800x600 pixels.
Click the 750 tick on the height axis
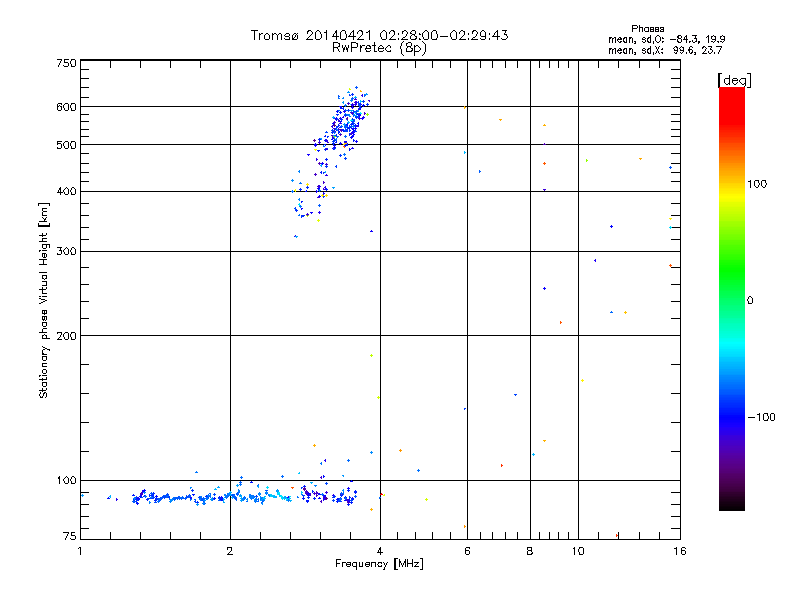(x=66, y=63)
